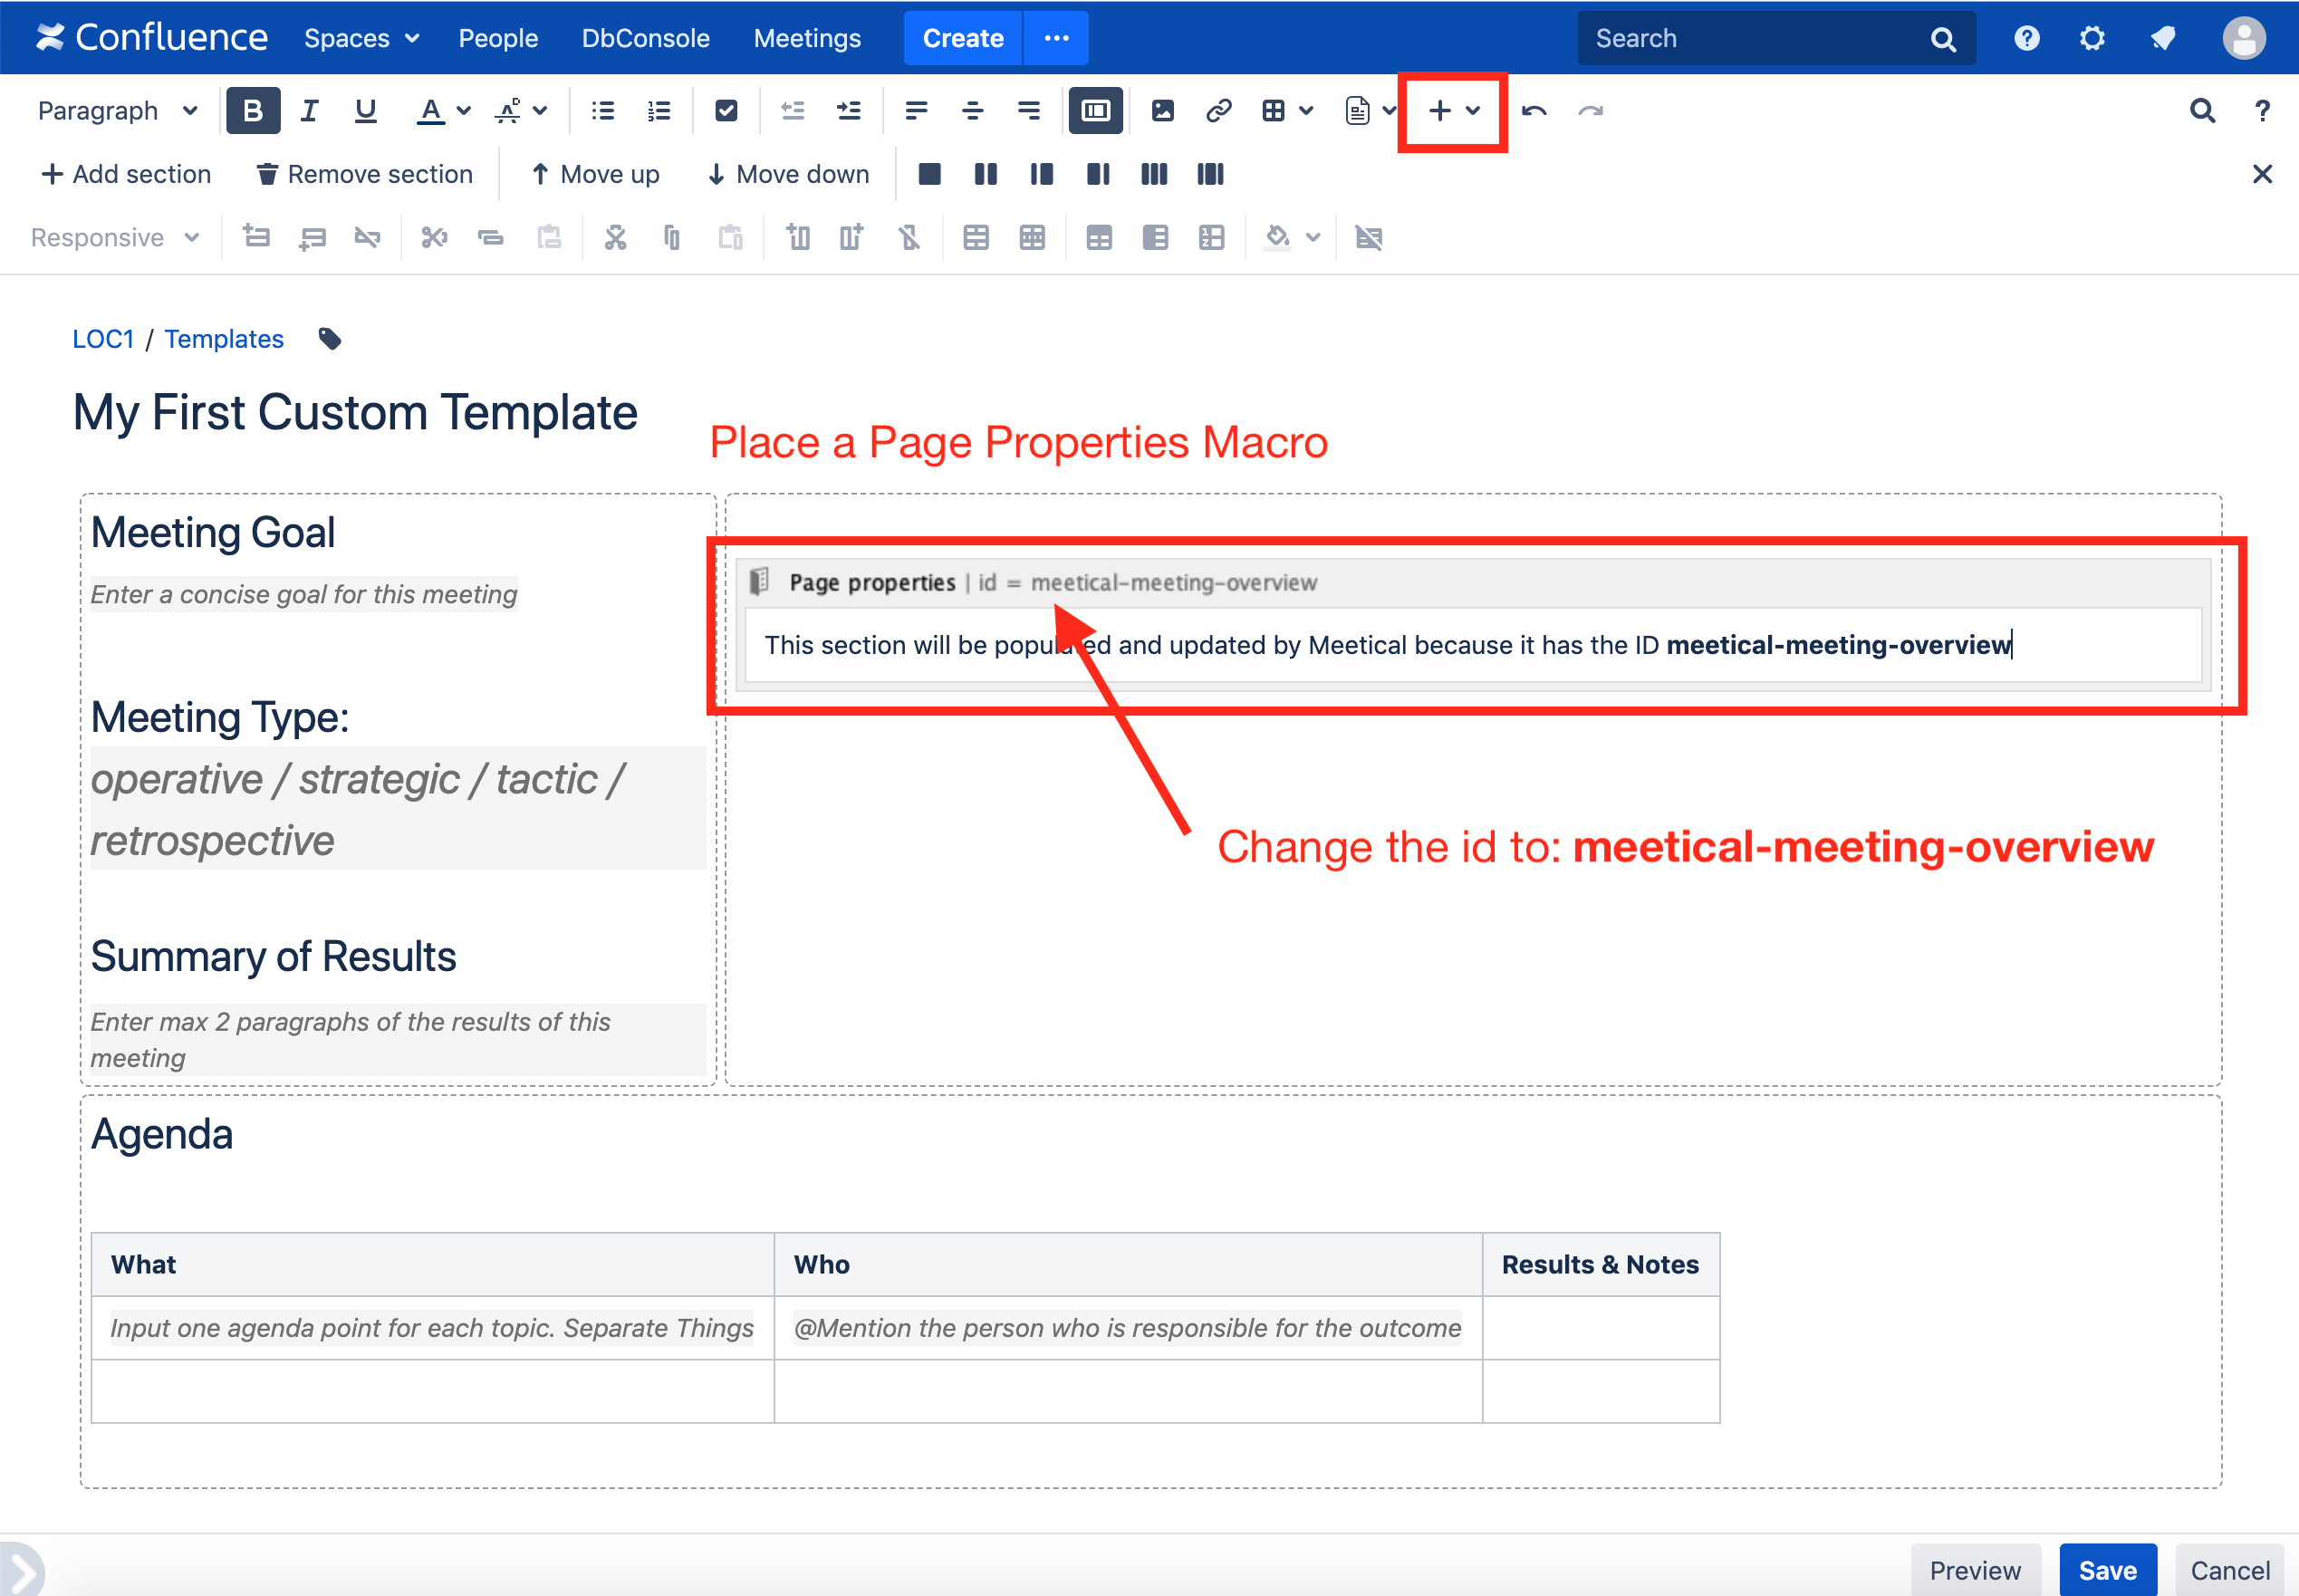Align text left
The image size is (2299, 1596).
(x=916, y=110)
